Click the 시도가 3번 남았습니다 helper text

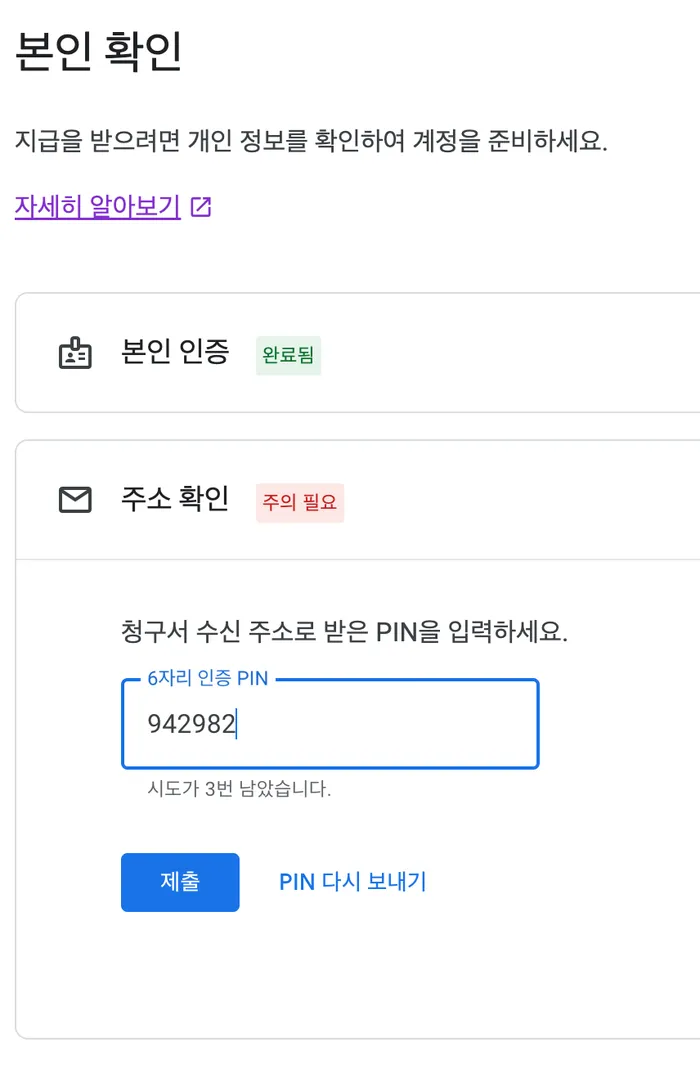(x=239, y=790)
